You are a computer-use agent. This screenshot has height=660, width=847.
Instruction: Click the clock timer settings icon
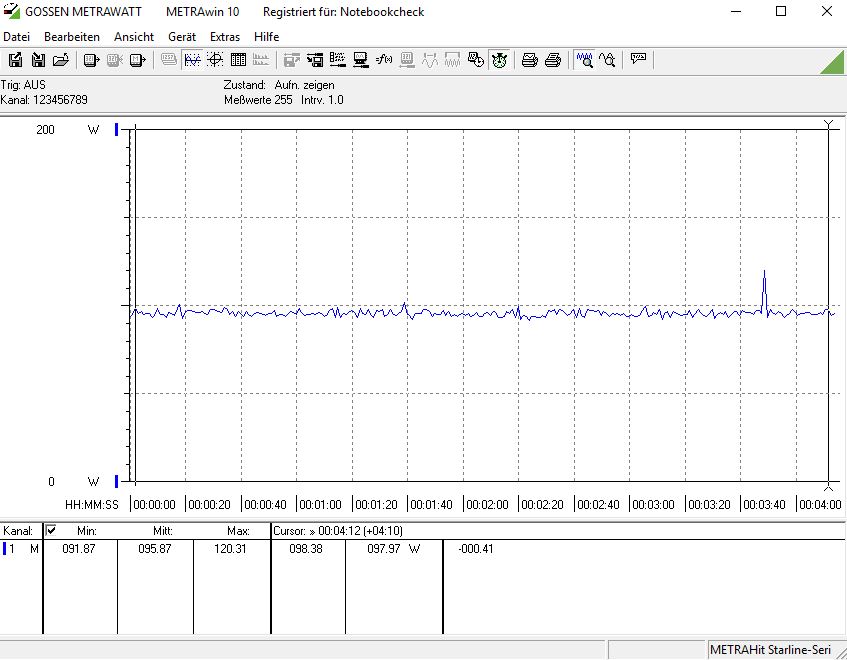pos(476,60)
